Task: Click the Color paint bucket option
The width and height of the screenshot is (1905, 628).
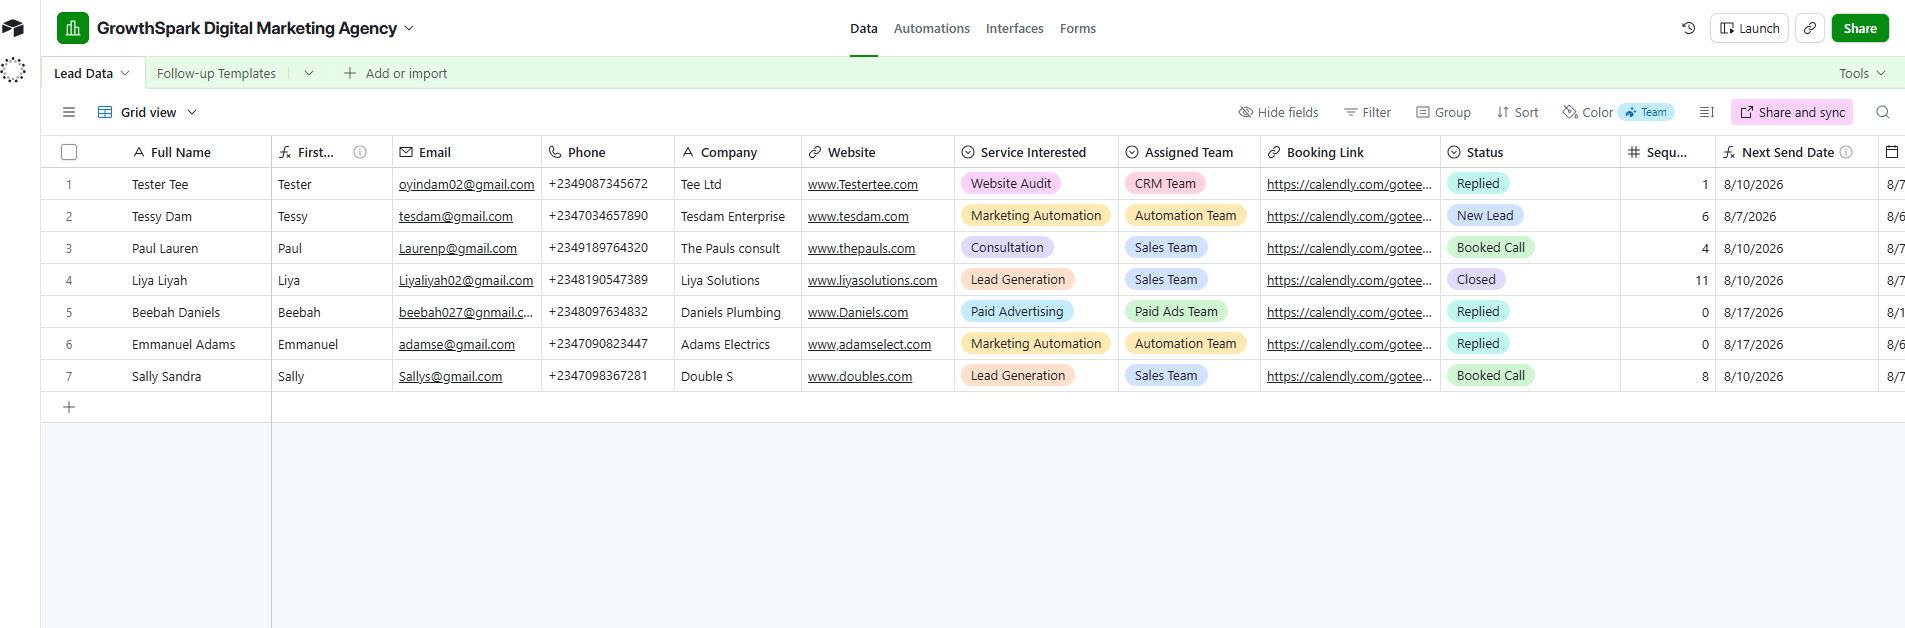Action: [x=1588, y=112]
